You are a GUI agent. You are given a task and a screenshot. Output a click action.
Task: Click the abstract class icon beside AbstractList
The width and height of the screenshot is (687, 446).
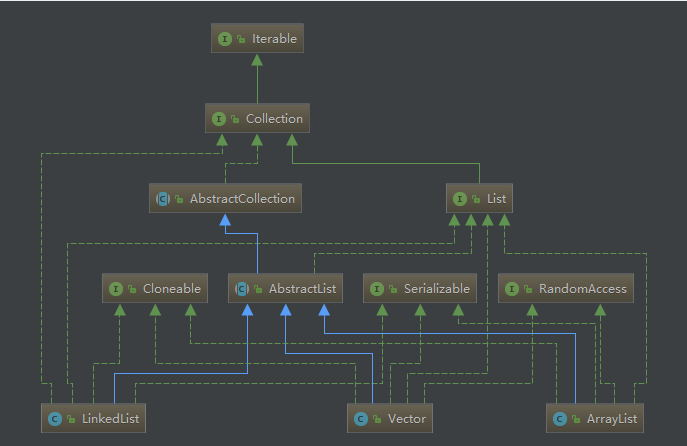[241, 289]
